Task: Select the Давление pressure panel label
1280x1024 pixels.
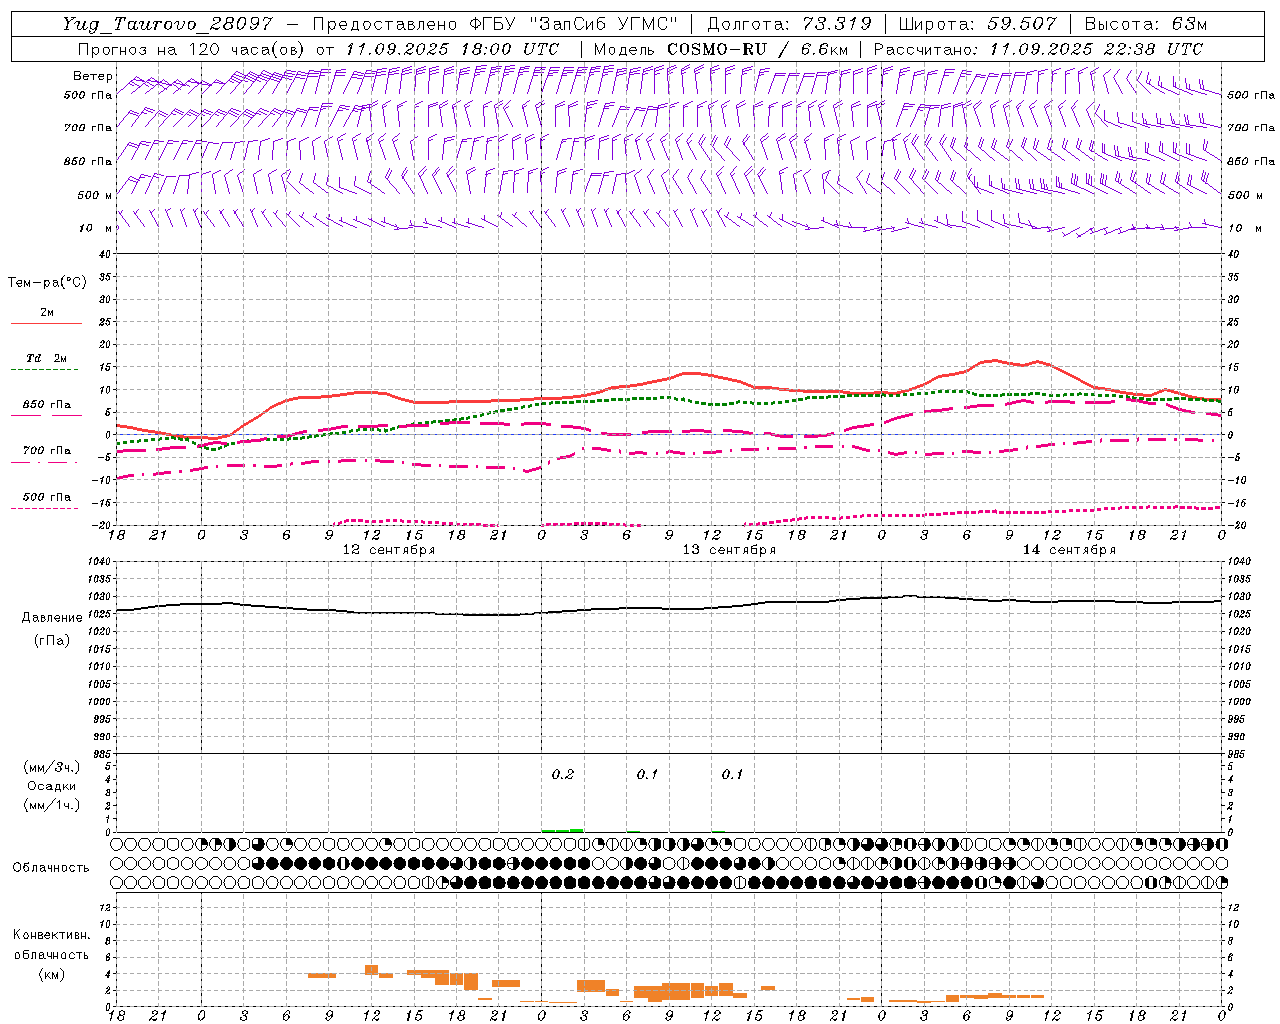Action: (52, 618)
